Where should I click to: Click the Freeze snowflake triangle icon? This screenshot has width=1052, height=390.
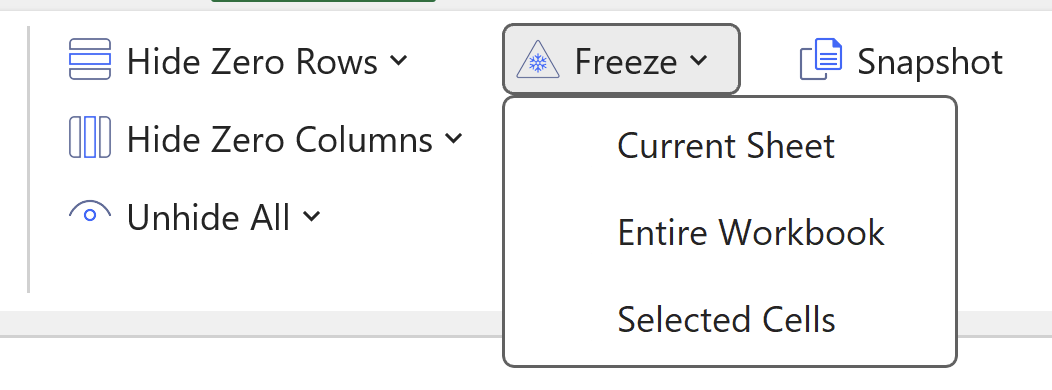[x=538, y=59]
